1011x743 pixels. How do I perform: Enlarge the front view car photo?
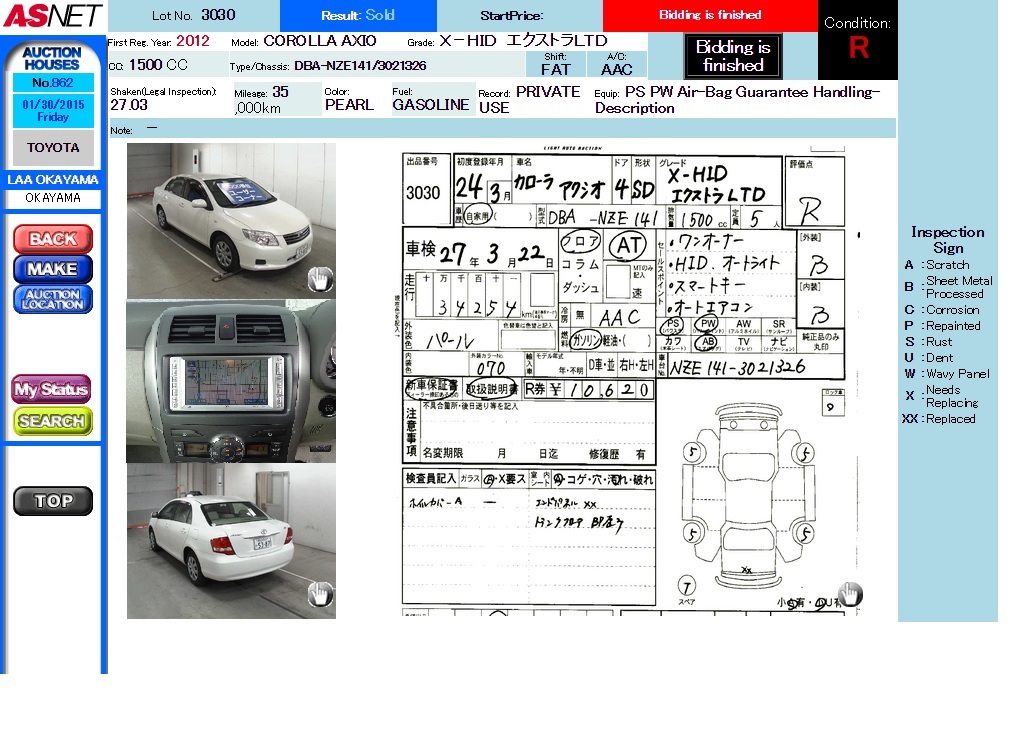click(230, 220)
